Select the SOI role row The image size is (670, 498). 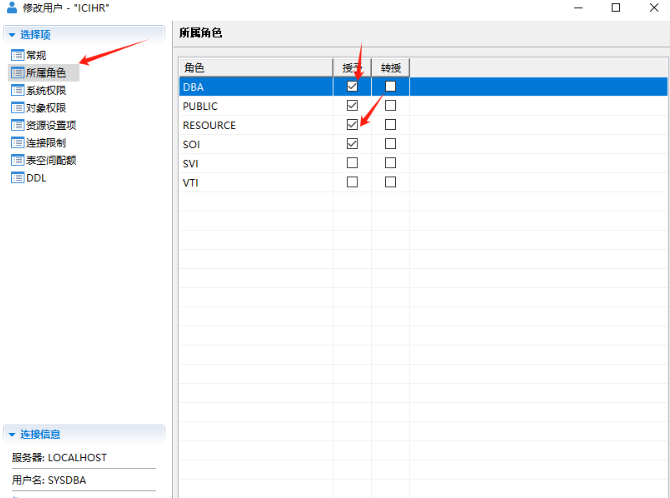tap(423, 144)
